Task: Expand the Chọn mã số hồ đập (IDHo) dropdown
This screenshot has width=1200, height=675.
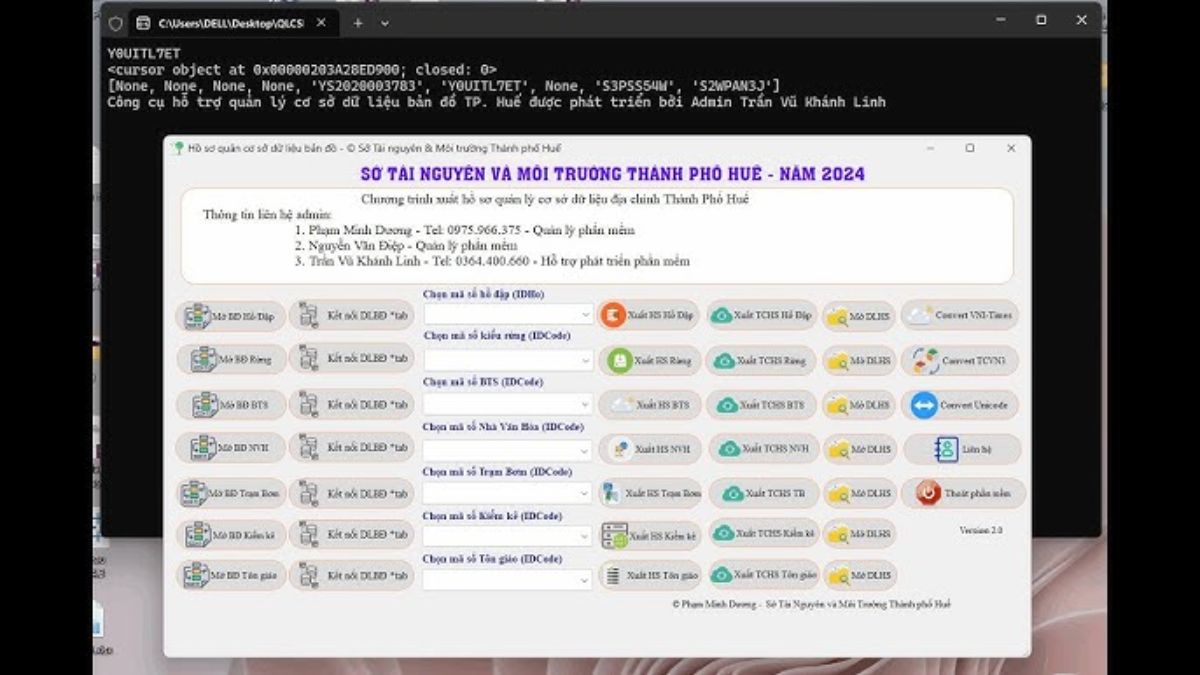Action: pyautogui.click(x=508, y=314)
